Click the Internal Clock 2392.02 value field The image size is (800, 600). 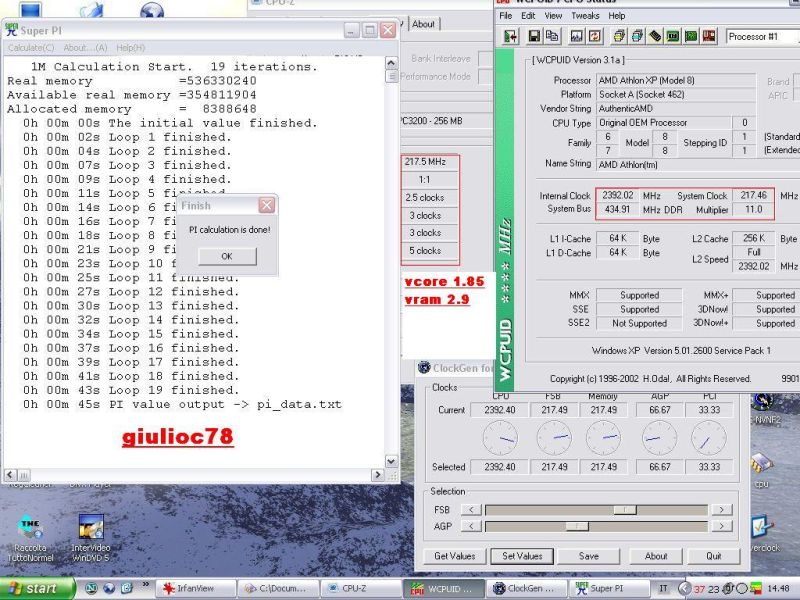coord(617,196)
